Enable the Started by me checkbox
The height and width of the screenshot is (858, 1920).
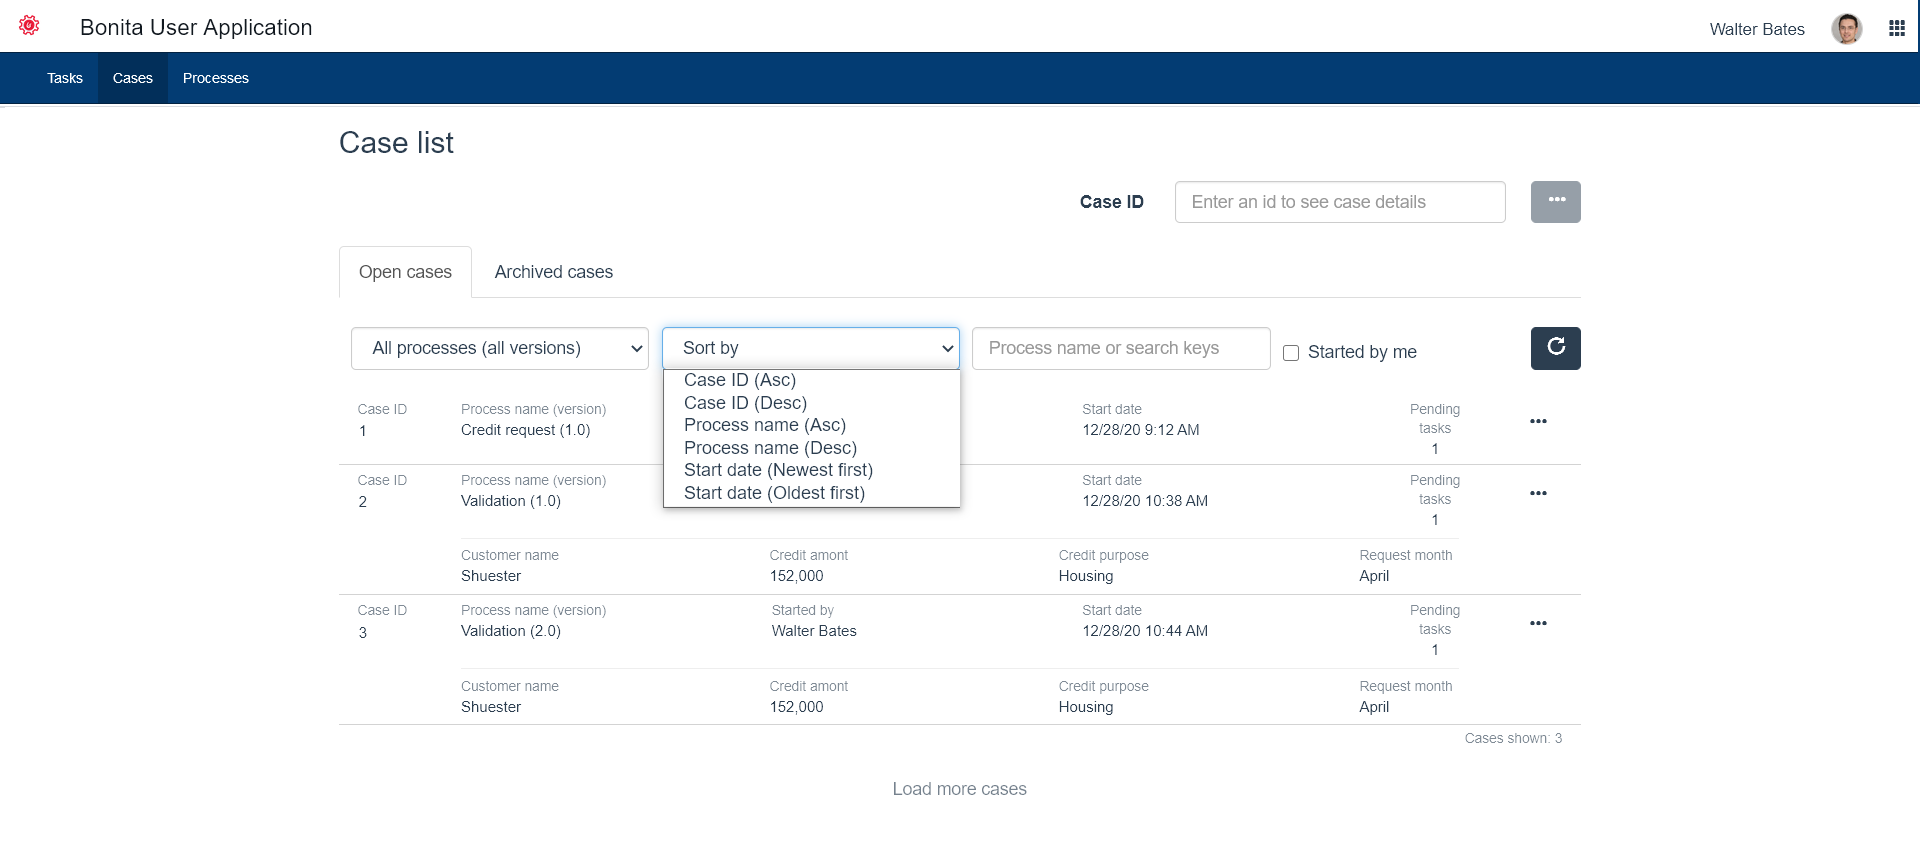point(1291,353)
